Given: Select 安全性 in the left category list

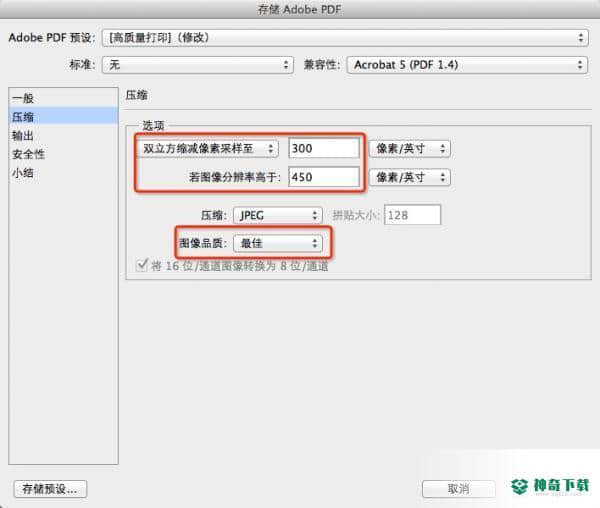Looking at the screenshot, I should [63, 154].
